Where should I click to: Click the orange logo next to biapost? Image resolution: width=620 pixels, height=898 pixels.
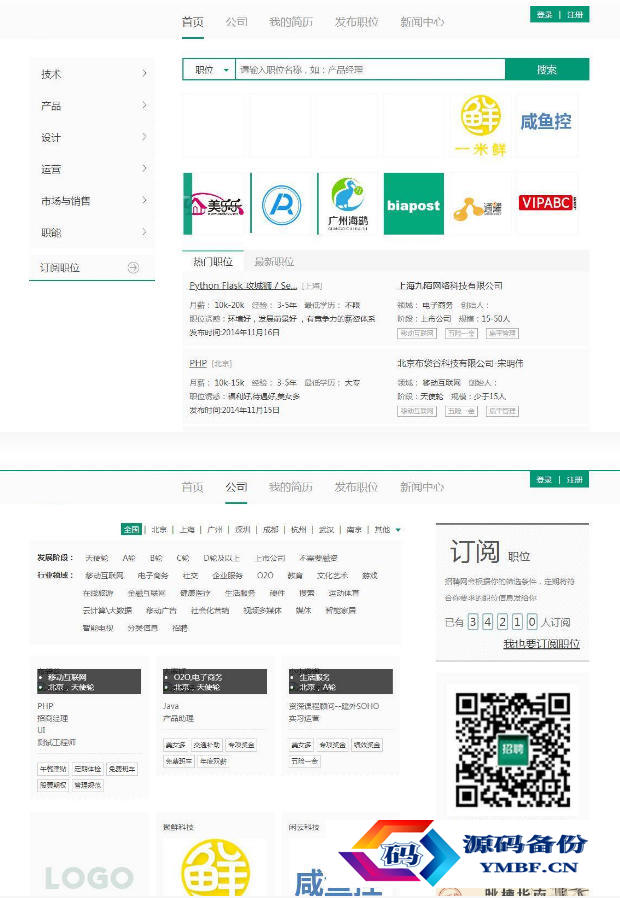[x=478, y=208]
